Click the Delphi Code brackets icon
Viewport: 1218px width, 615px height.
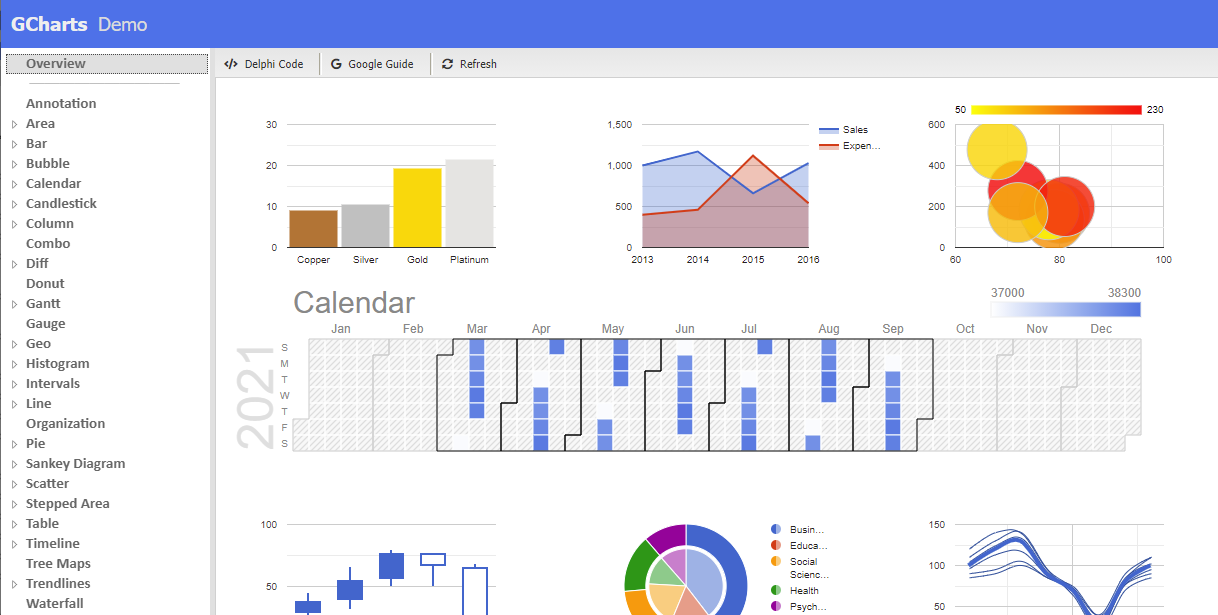(231, 64)
